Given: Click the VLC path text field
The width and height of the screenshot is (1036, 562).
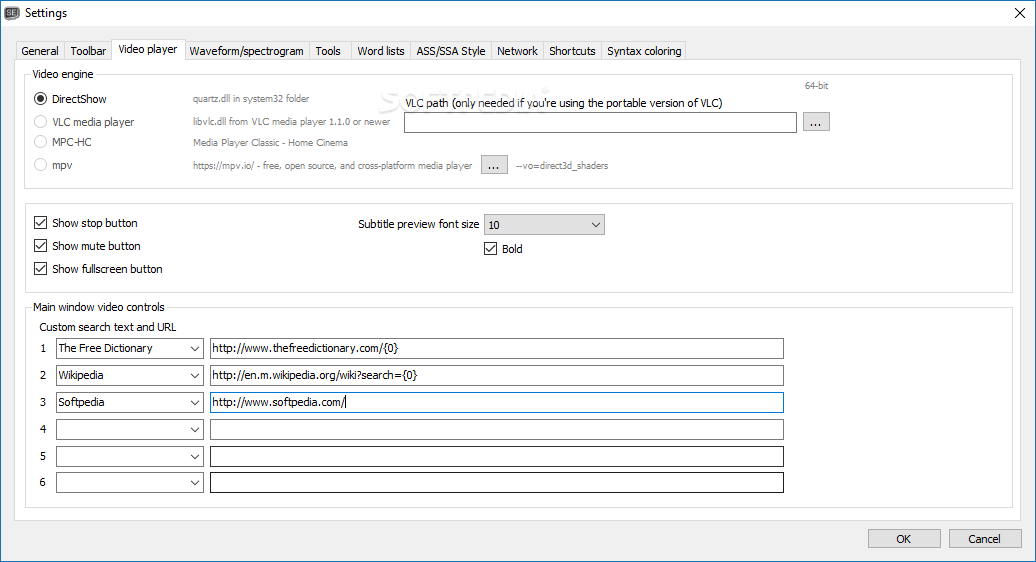Looking at the screenshot, I should coord(600,122).
